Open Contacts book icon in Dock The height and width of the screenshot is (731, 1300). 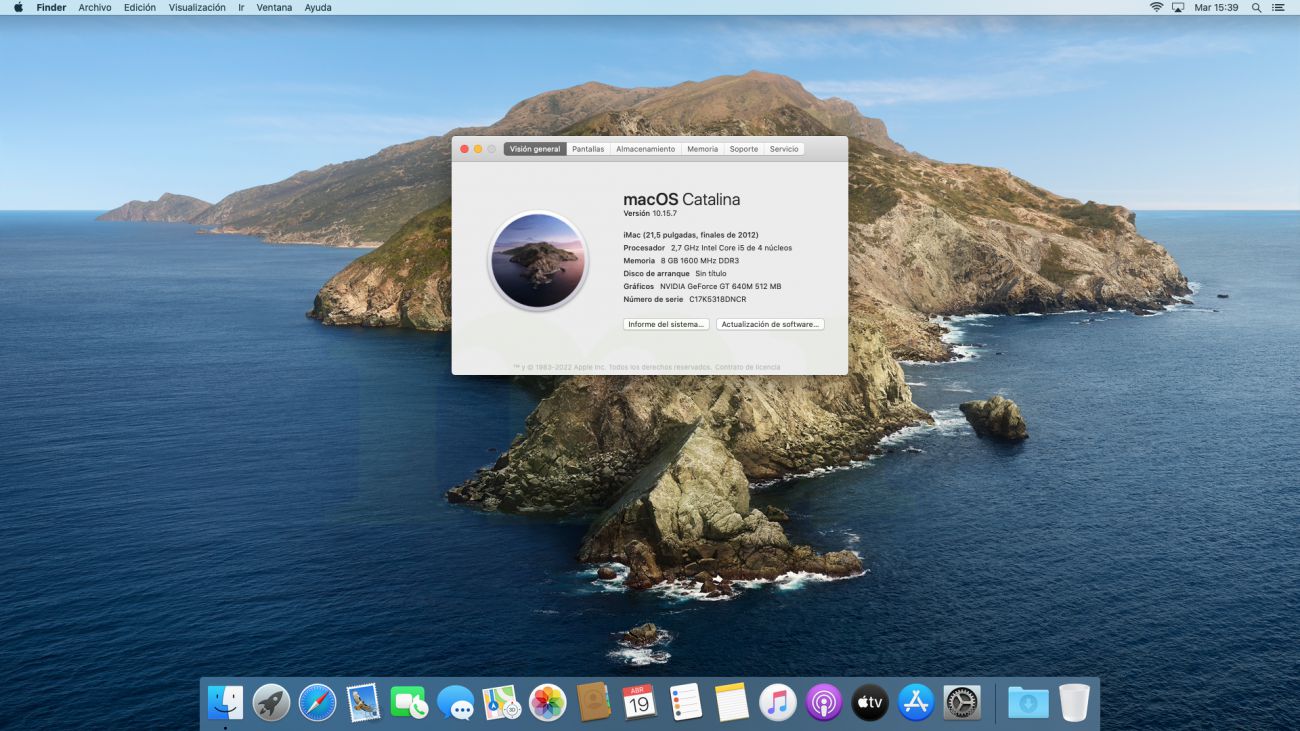(594, 703)
